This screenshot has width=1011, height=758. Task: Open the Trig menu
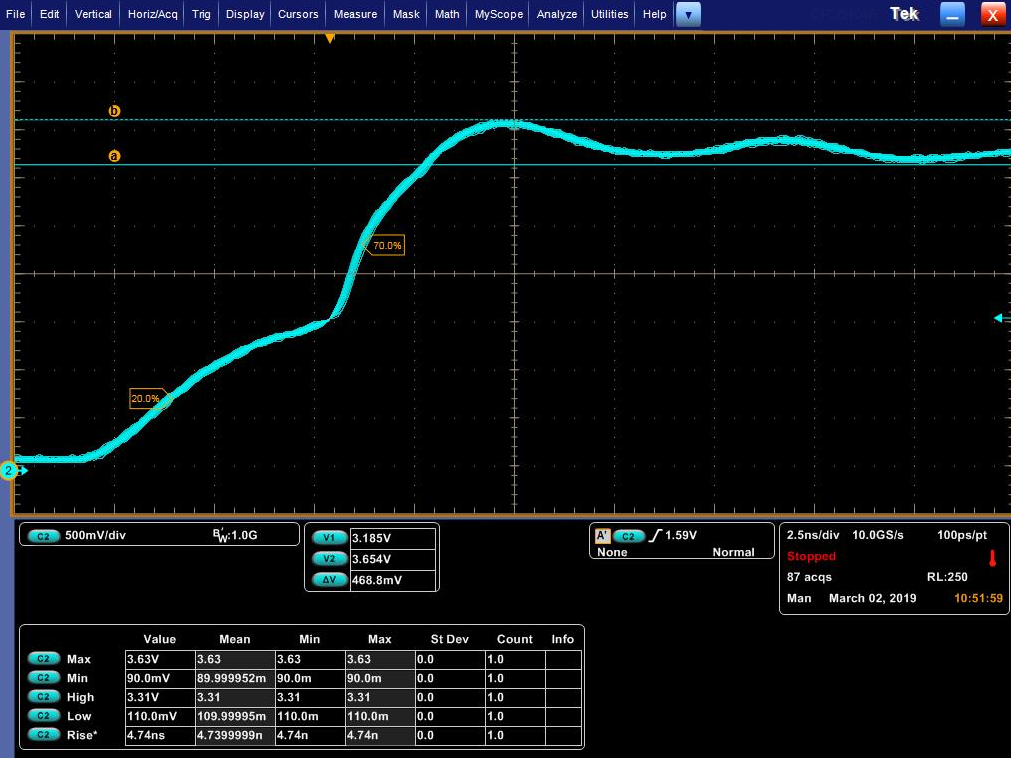pos(201,14)
